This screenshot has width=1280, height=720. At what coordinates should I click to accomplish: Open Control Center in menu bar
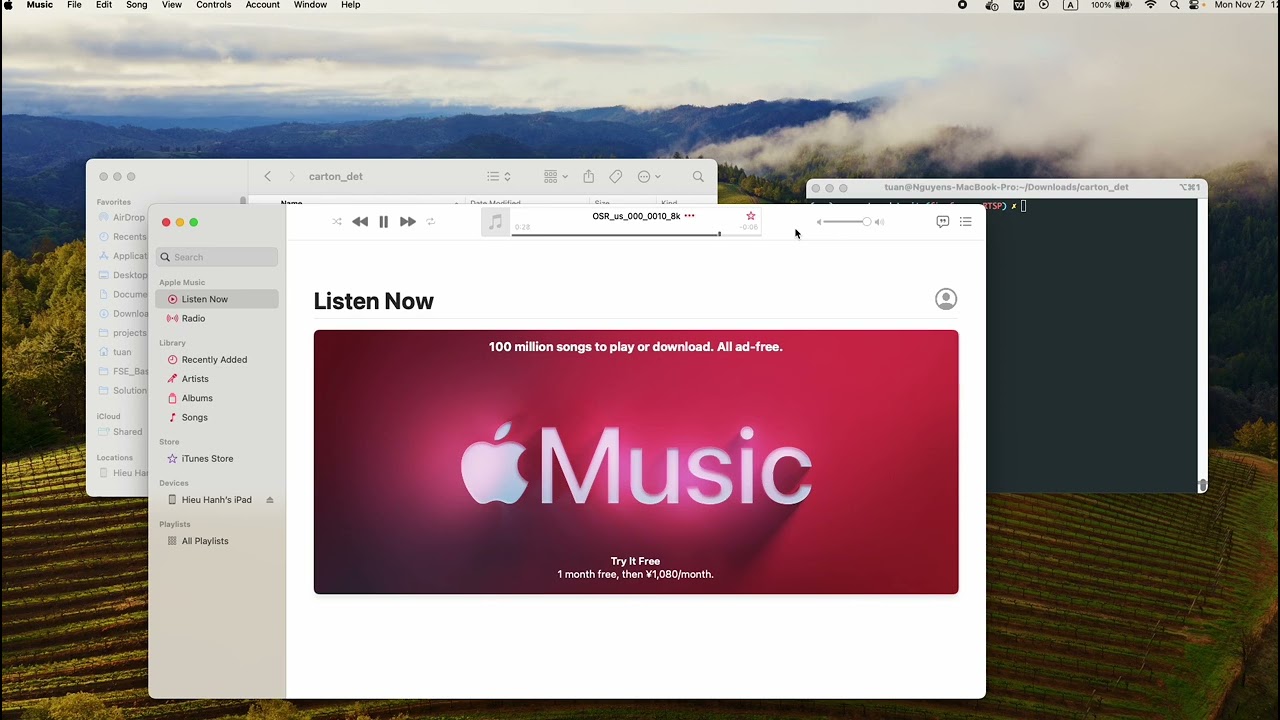tap(1195, 5)
